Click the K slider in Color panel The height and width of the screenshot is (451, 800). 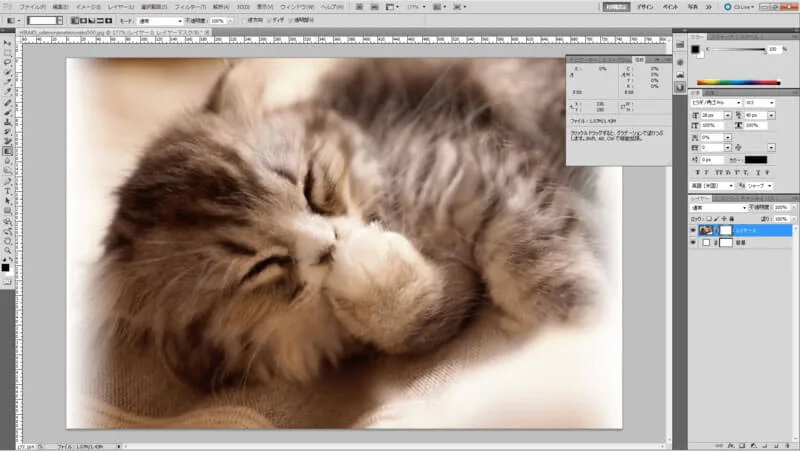[739, 49]
